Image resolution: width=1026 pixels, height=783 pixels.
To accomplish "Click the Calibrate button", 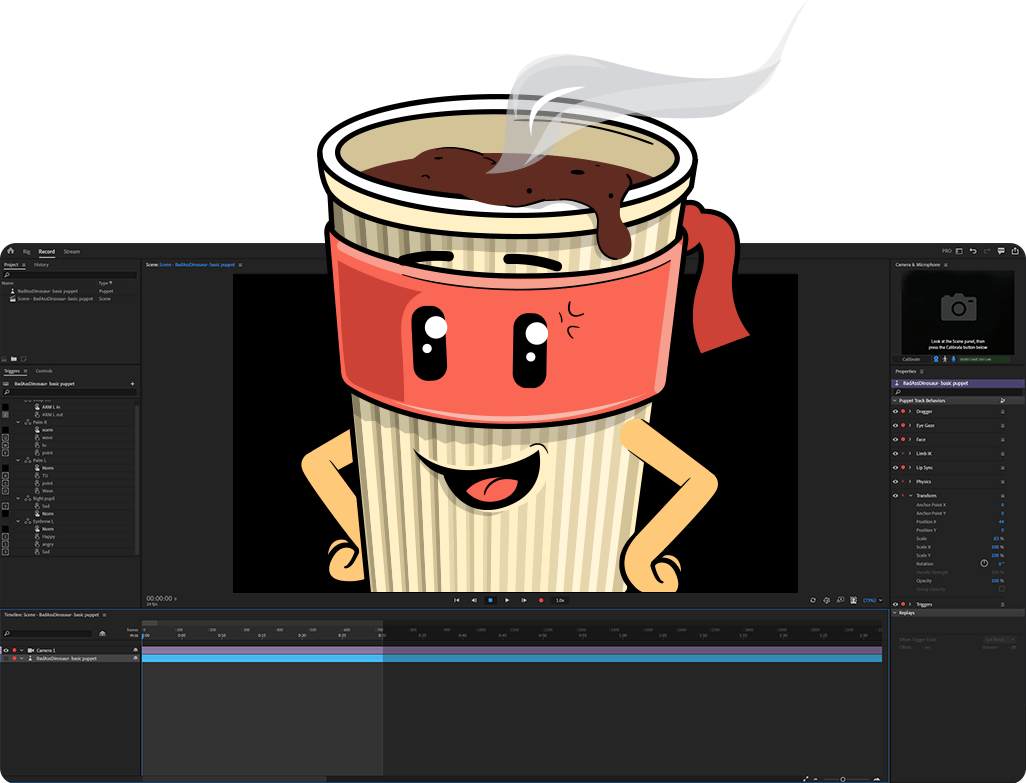I will point(911,359).
